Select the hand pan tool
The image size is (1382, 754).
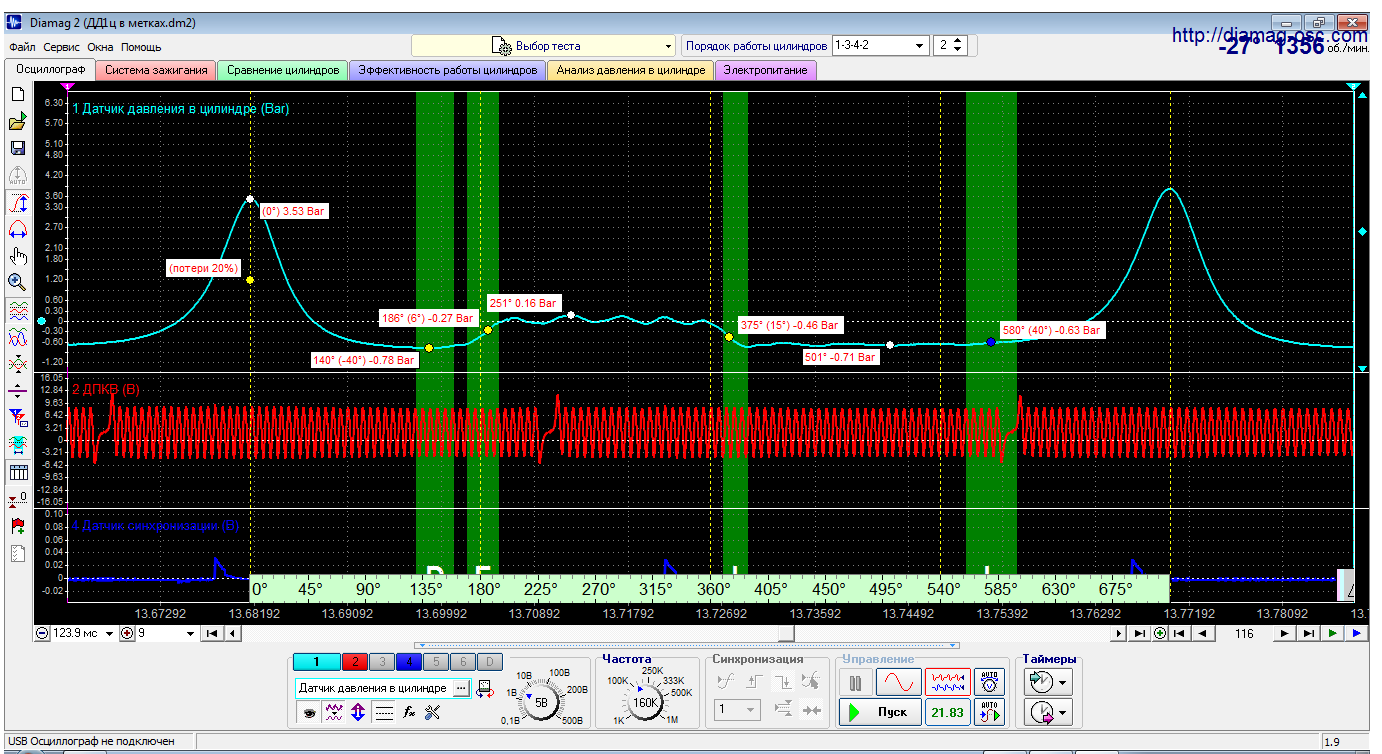click(x=17, y=256)
